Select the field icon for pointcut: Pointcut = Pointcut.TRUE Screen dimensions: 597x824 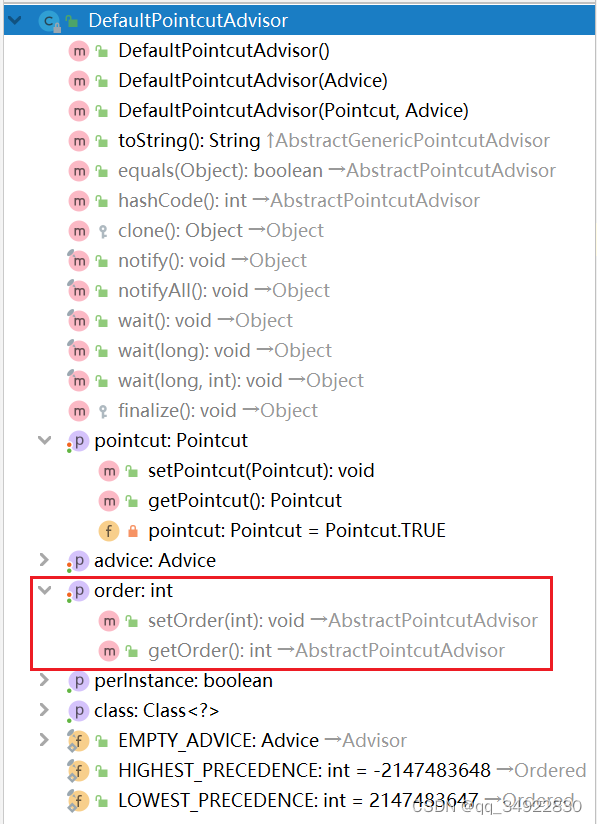[109, 531]
